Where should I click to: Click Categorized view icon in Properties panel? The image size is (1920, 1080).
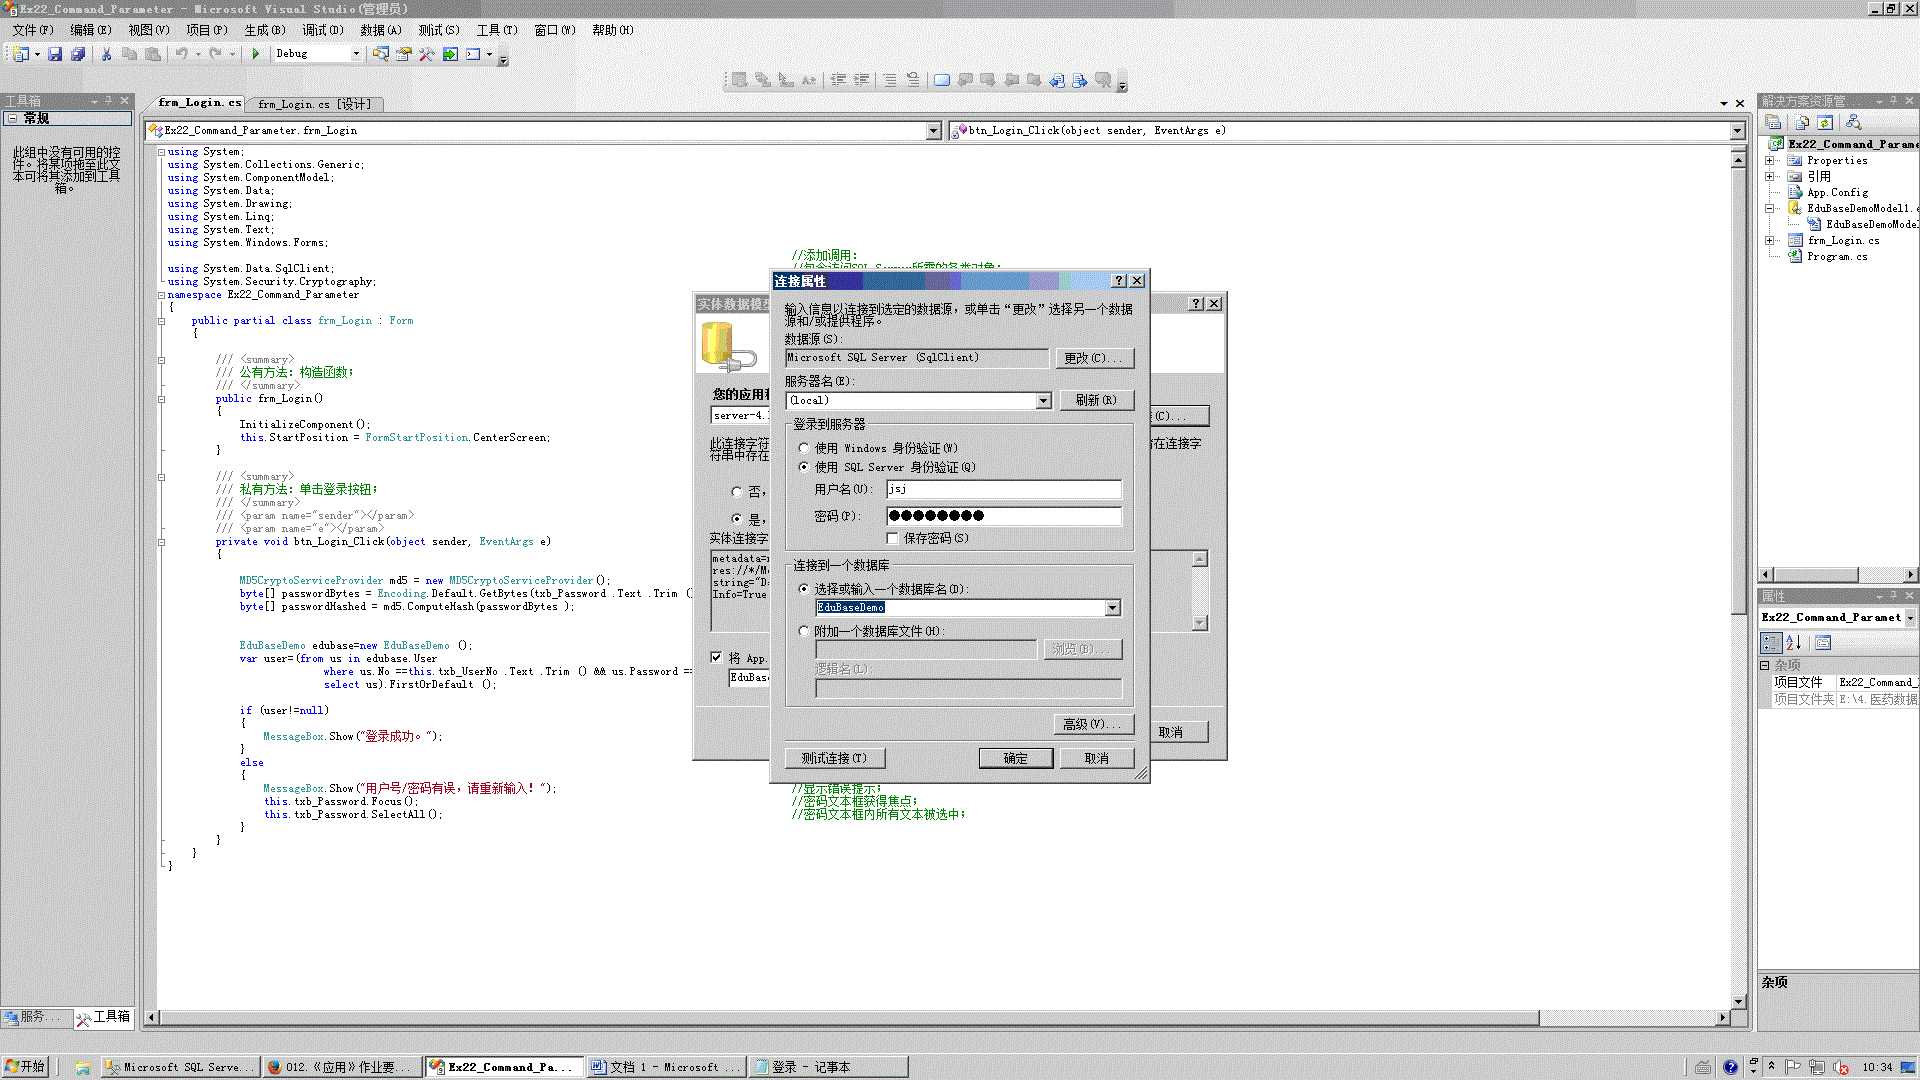pyautogui.click(x=1772, y=643)
